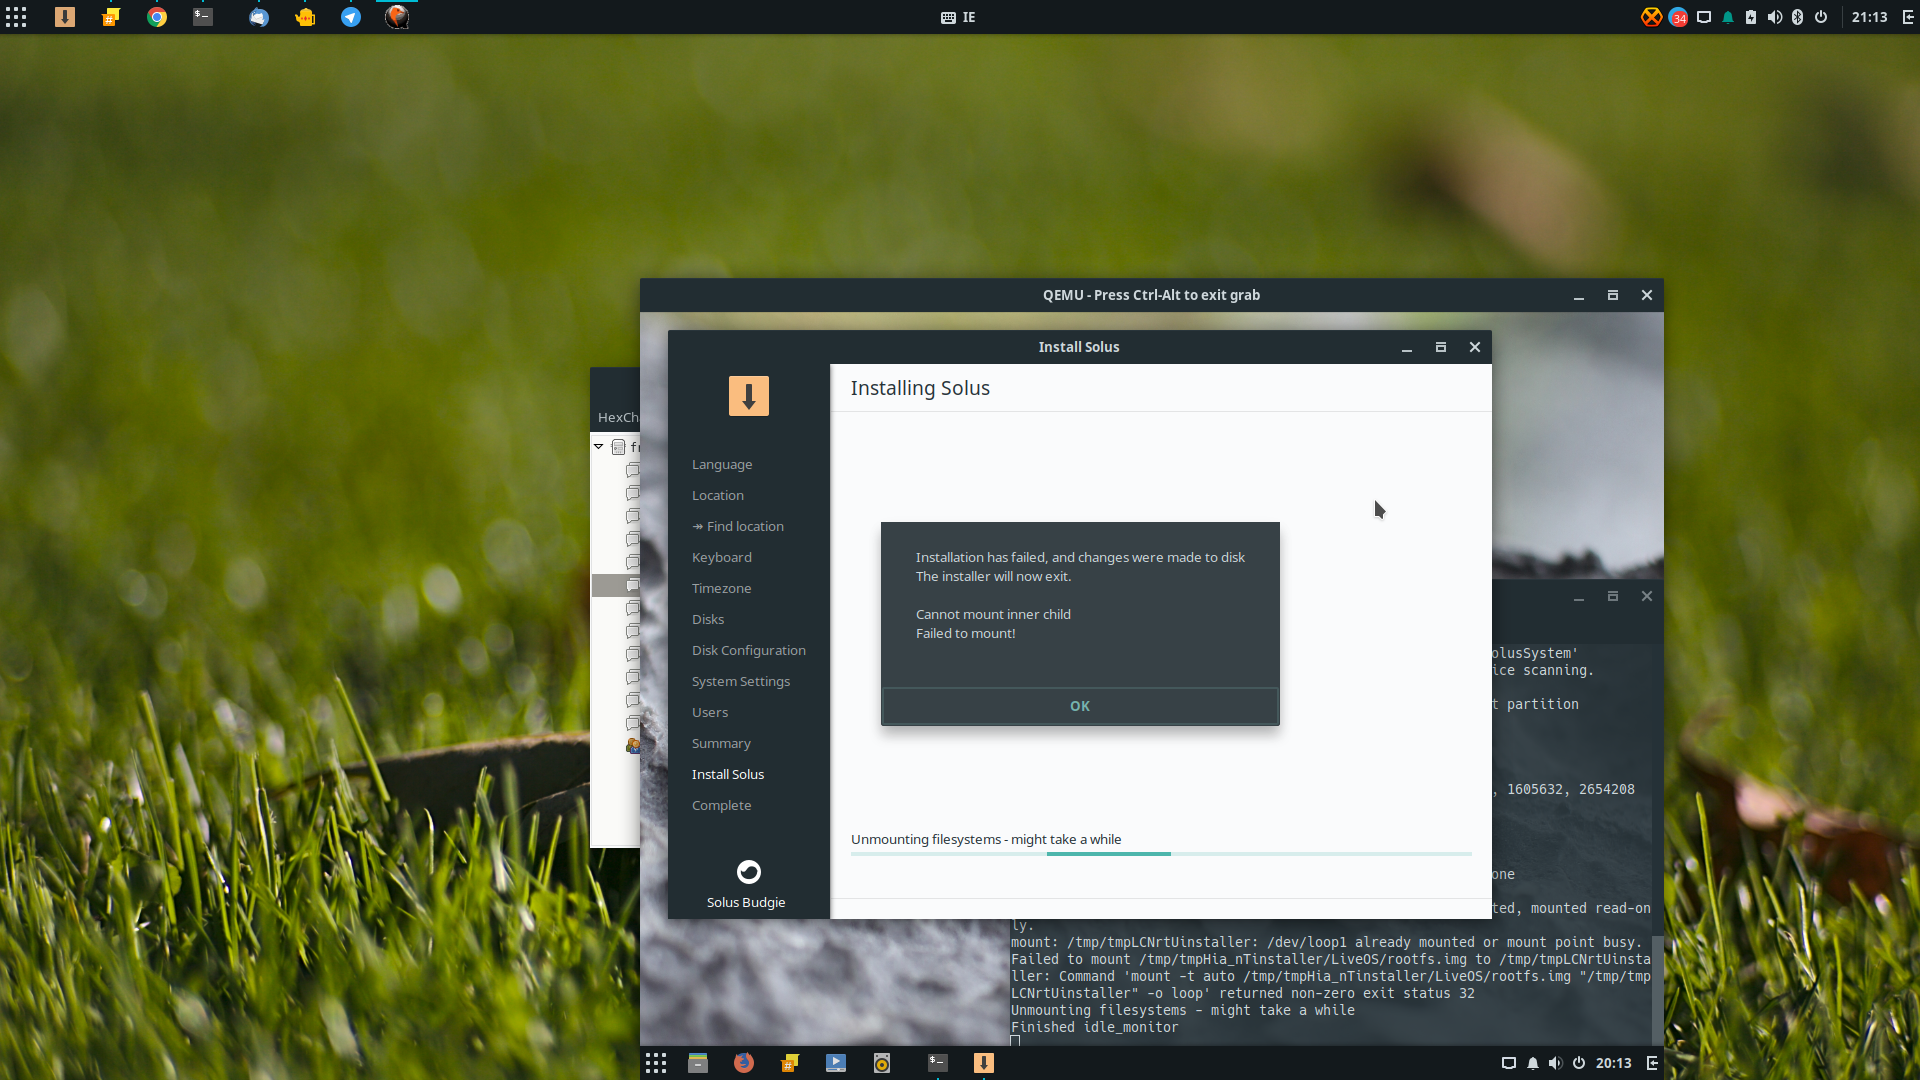Open tray icon with 34 notification badge
This screenshot has width=1920, height=1080.
point(1678,17)
